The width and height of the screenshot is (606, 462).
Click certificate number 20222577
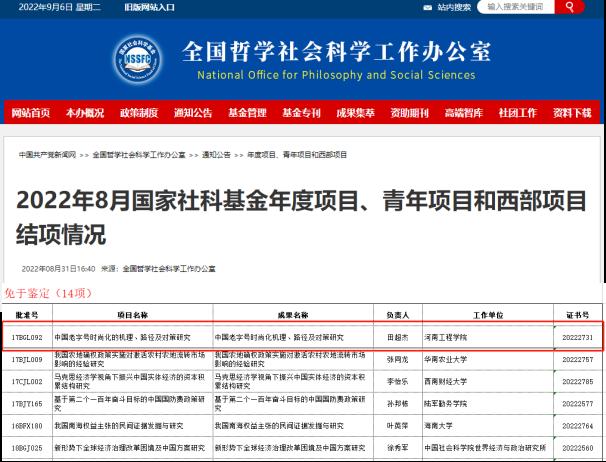(578, 404)
